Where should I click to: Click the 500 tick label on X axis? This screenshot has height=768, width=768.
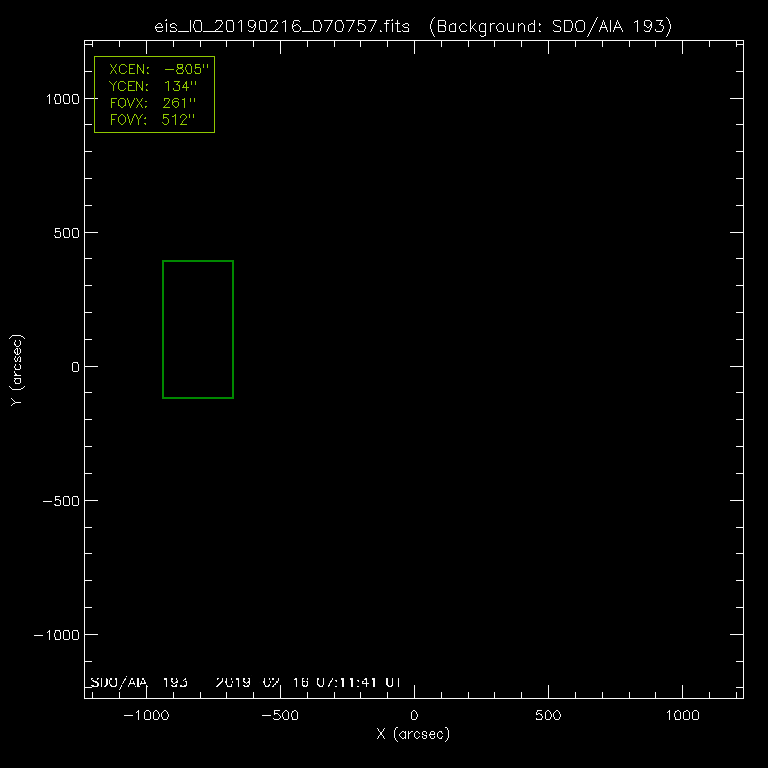point(548,716)
